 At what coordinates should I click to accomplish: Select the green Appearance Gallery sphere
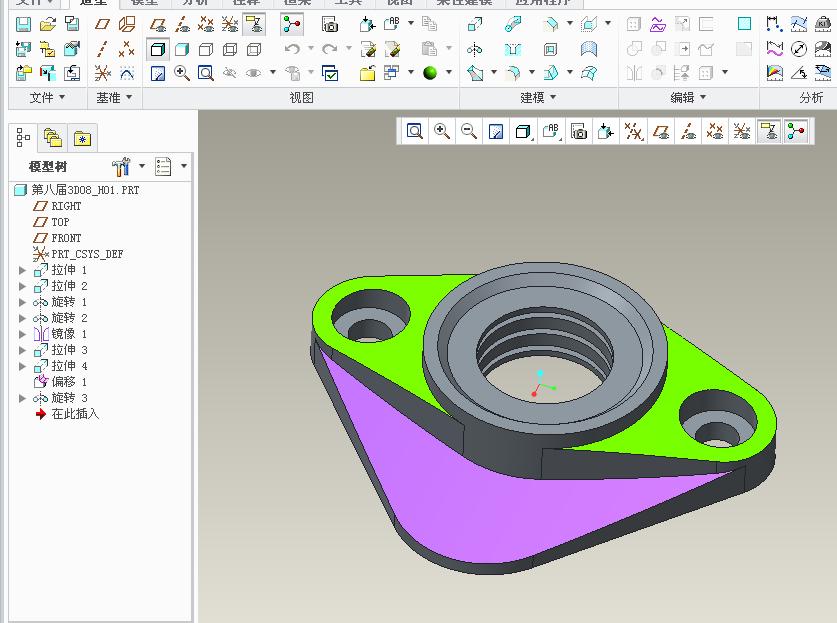(430, 73)
